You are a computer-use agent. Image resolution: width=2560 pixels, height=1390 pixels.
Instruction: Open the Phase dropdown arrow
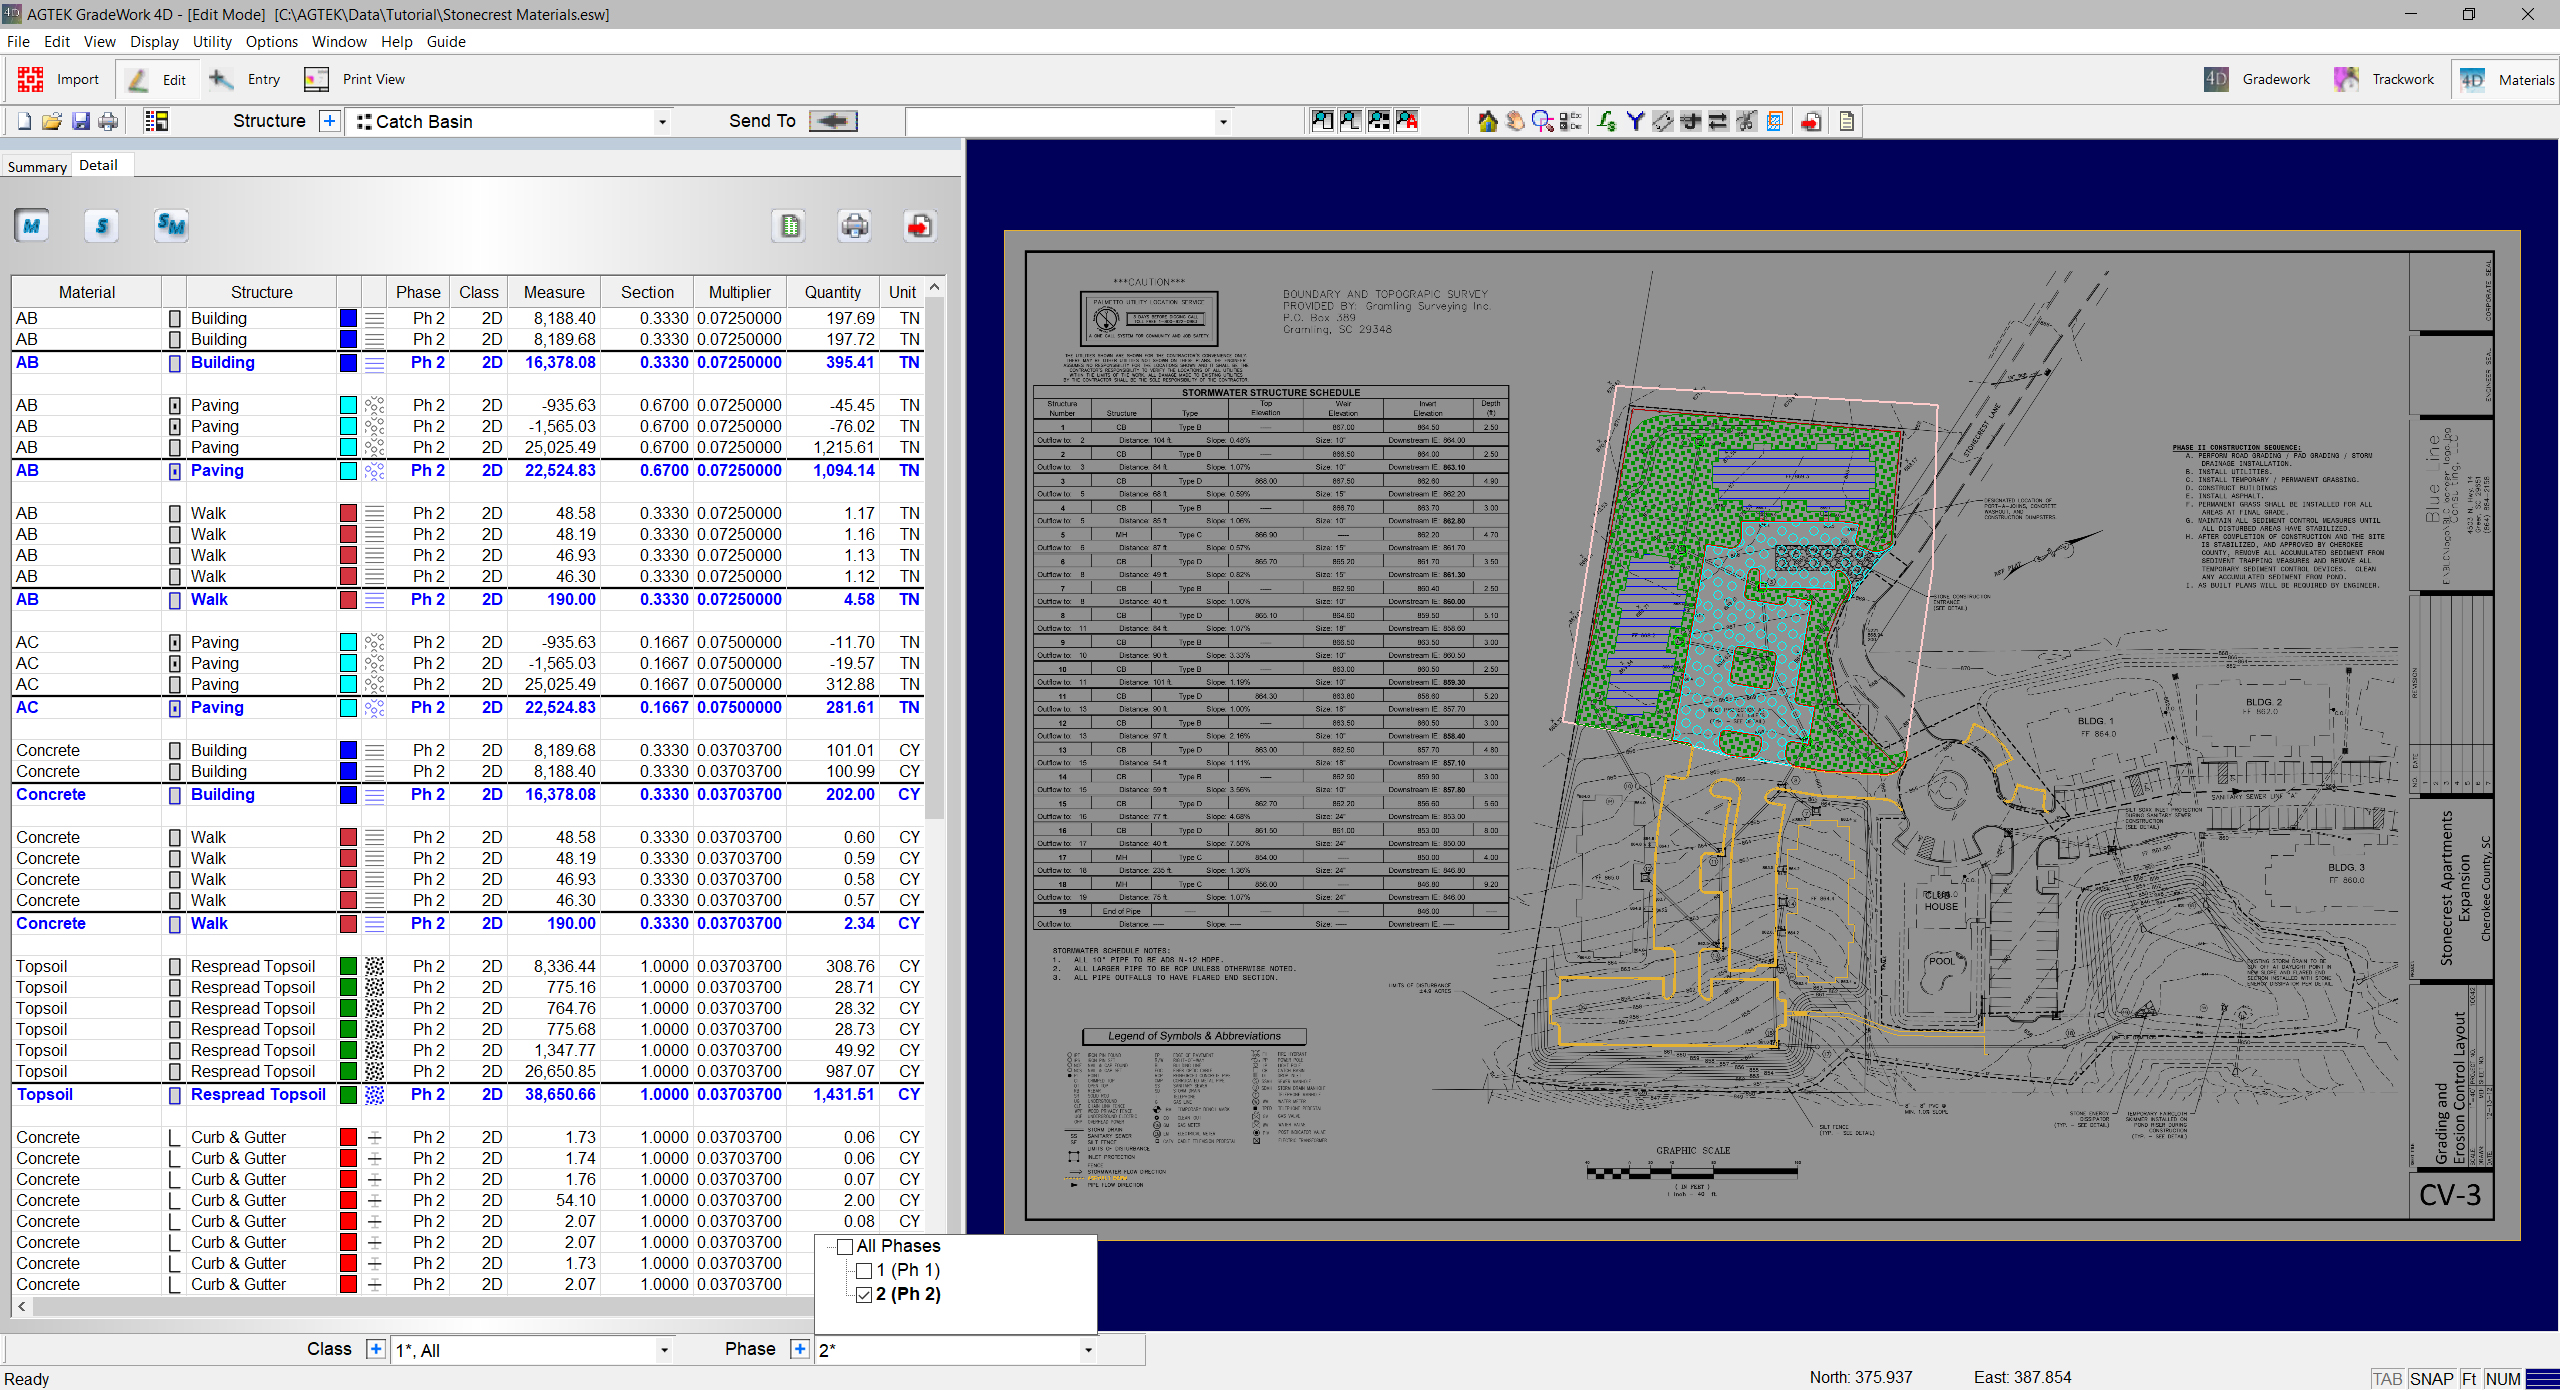tap(1088, 1351)
